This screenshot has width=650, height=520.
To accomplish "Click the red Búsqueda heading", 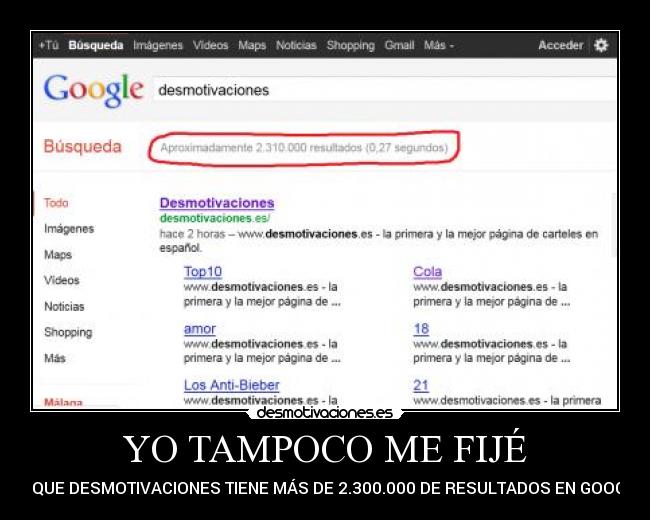I will click(x=82, y=147).
